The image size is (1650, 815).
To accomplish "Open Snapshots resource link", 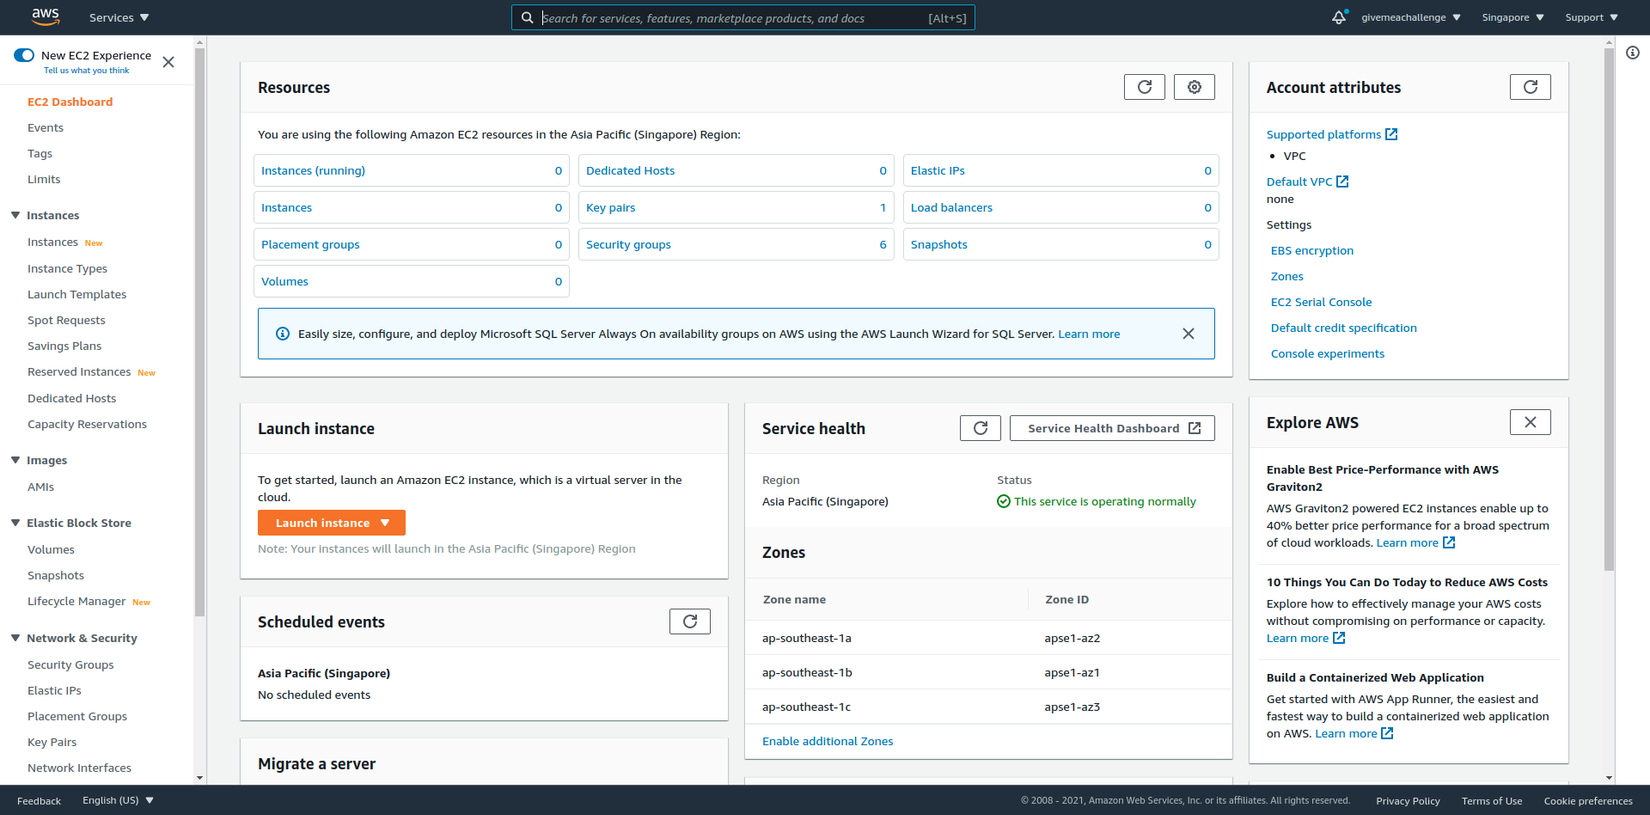I will (938, 245).
